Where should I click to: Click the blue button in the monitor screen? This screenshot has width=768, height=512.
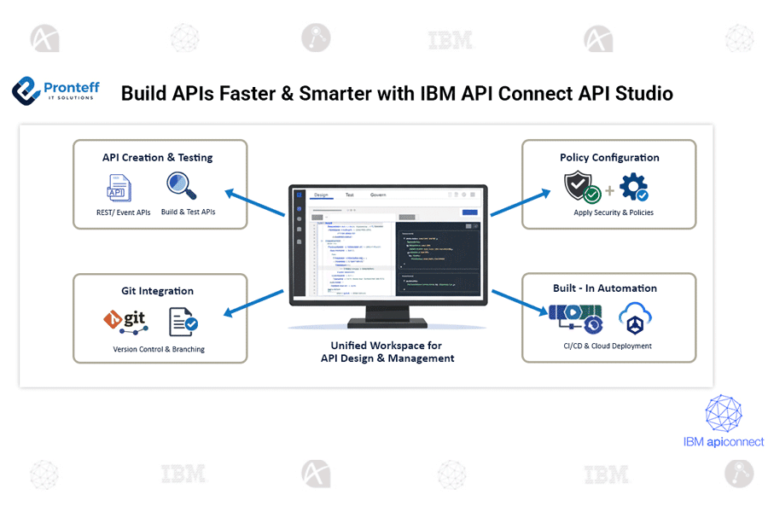pyautogui.click(x=470, y=212)
